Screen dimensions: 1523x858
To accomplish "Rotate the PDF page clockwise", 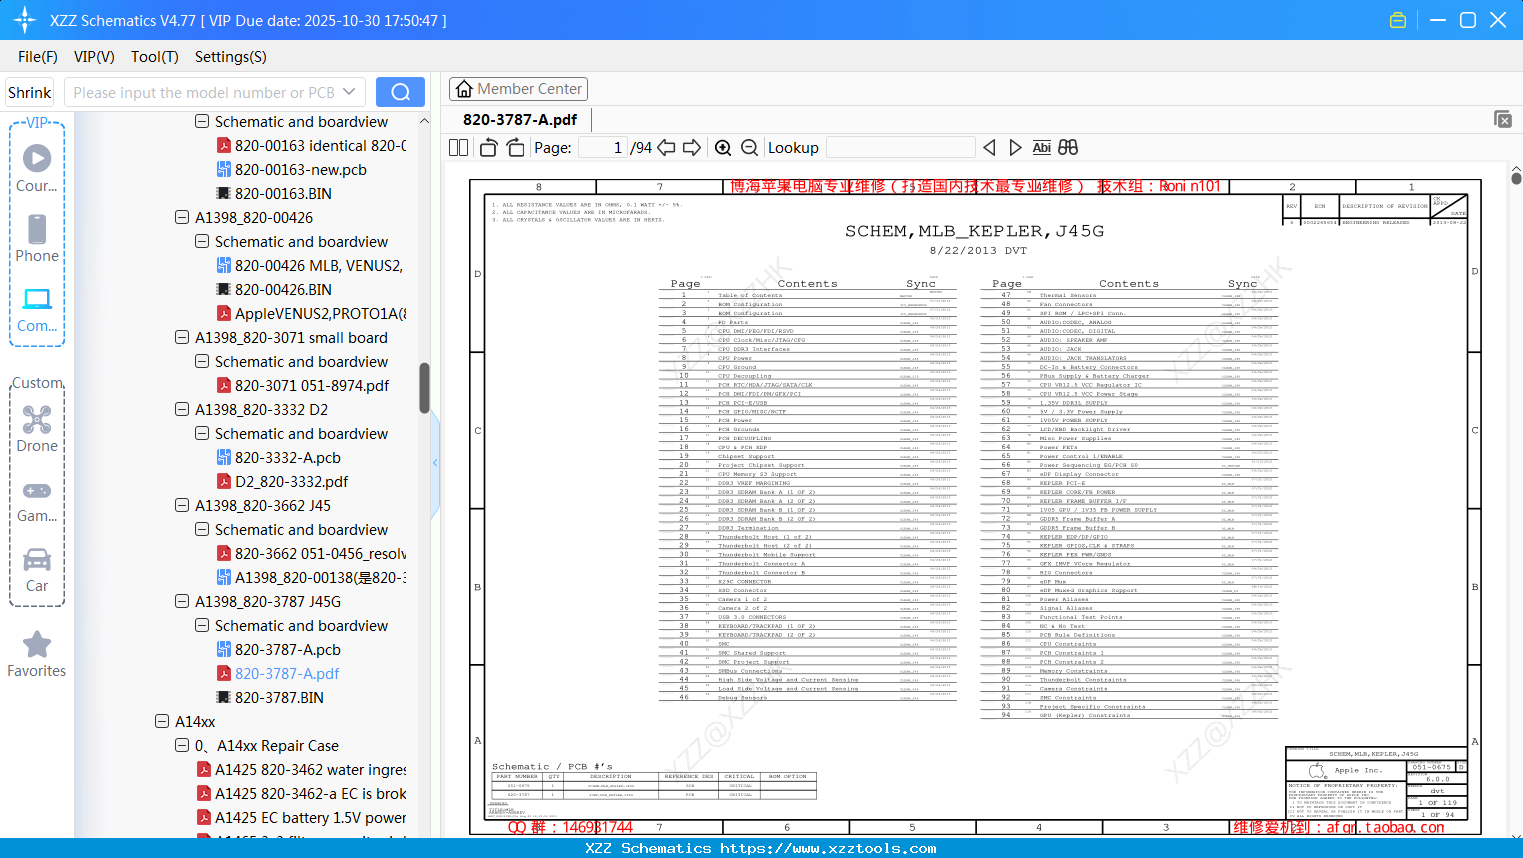I will tap(516, 147).
